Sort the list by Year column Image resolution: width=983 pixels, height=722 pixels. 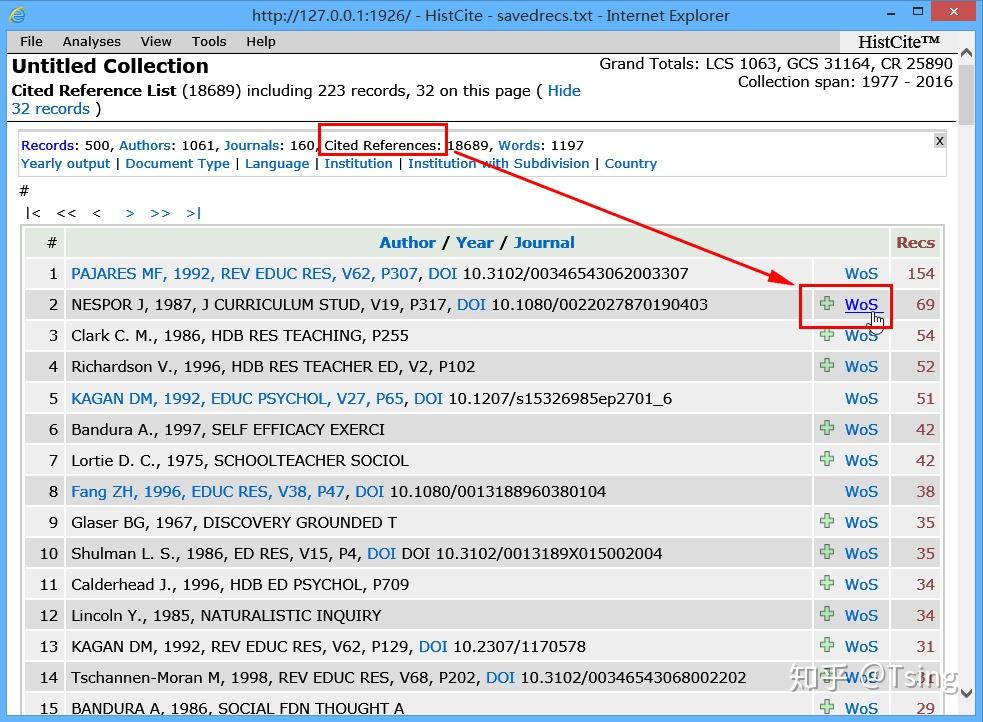[x=475, y=243]
